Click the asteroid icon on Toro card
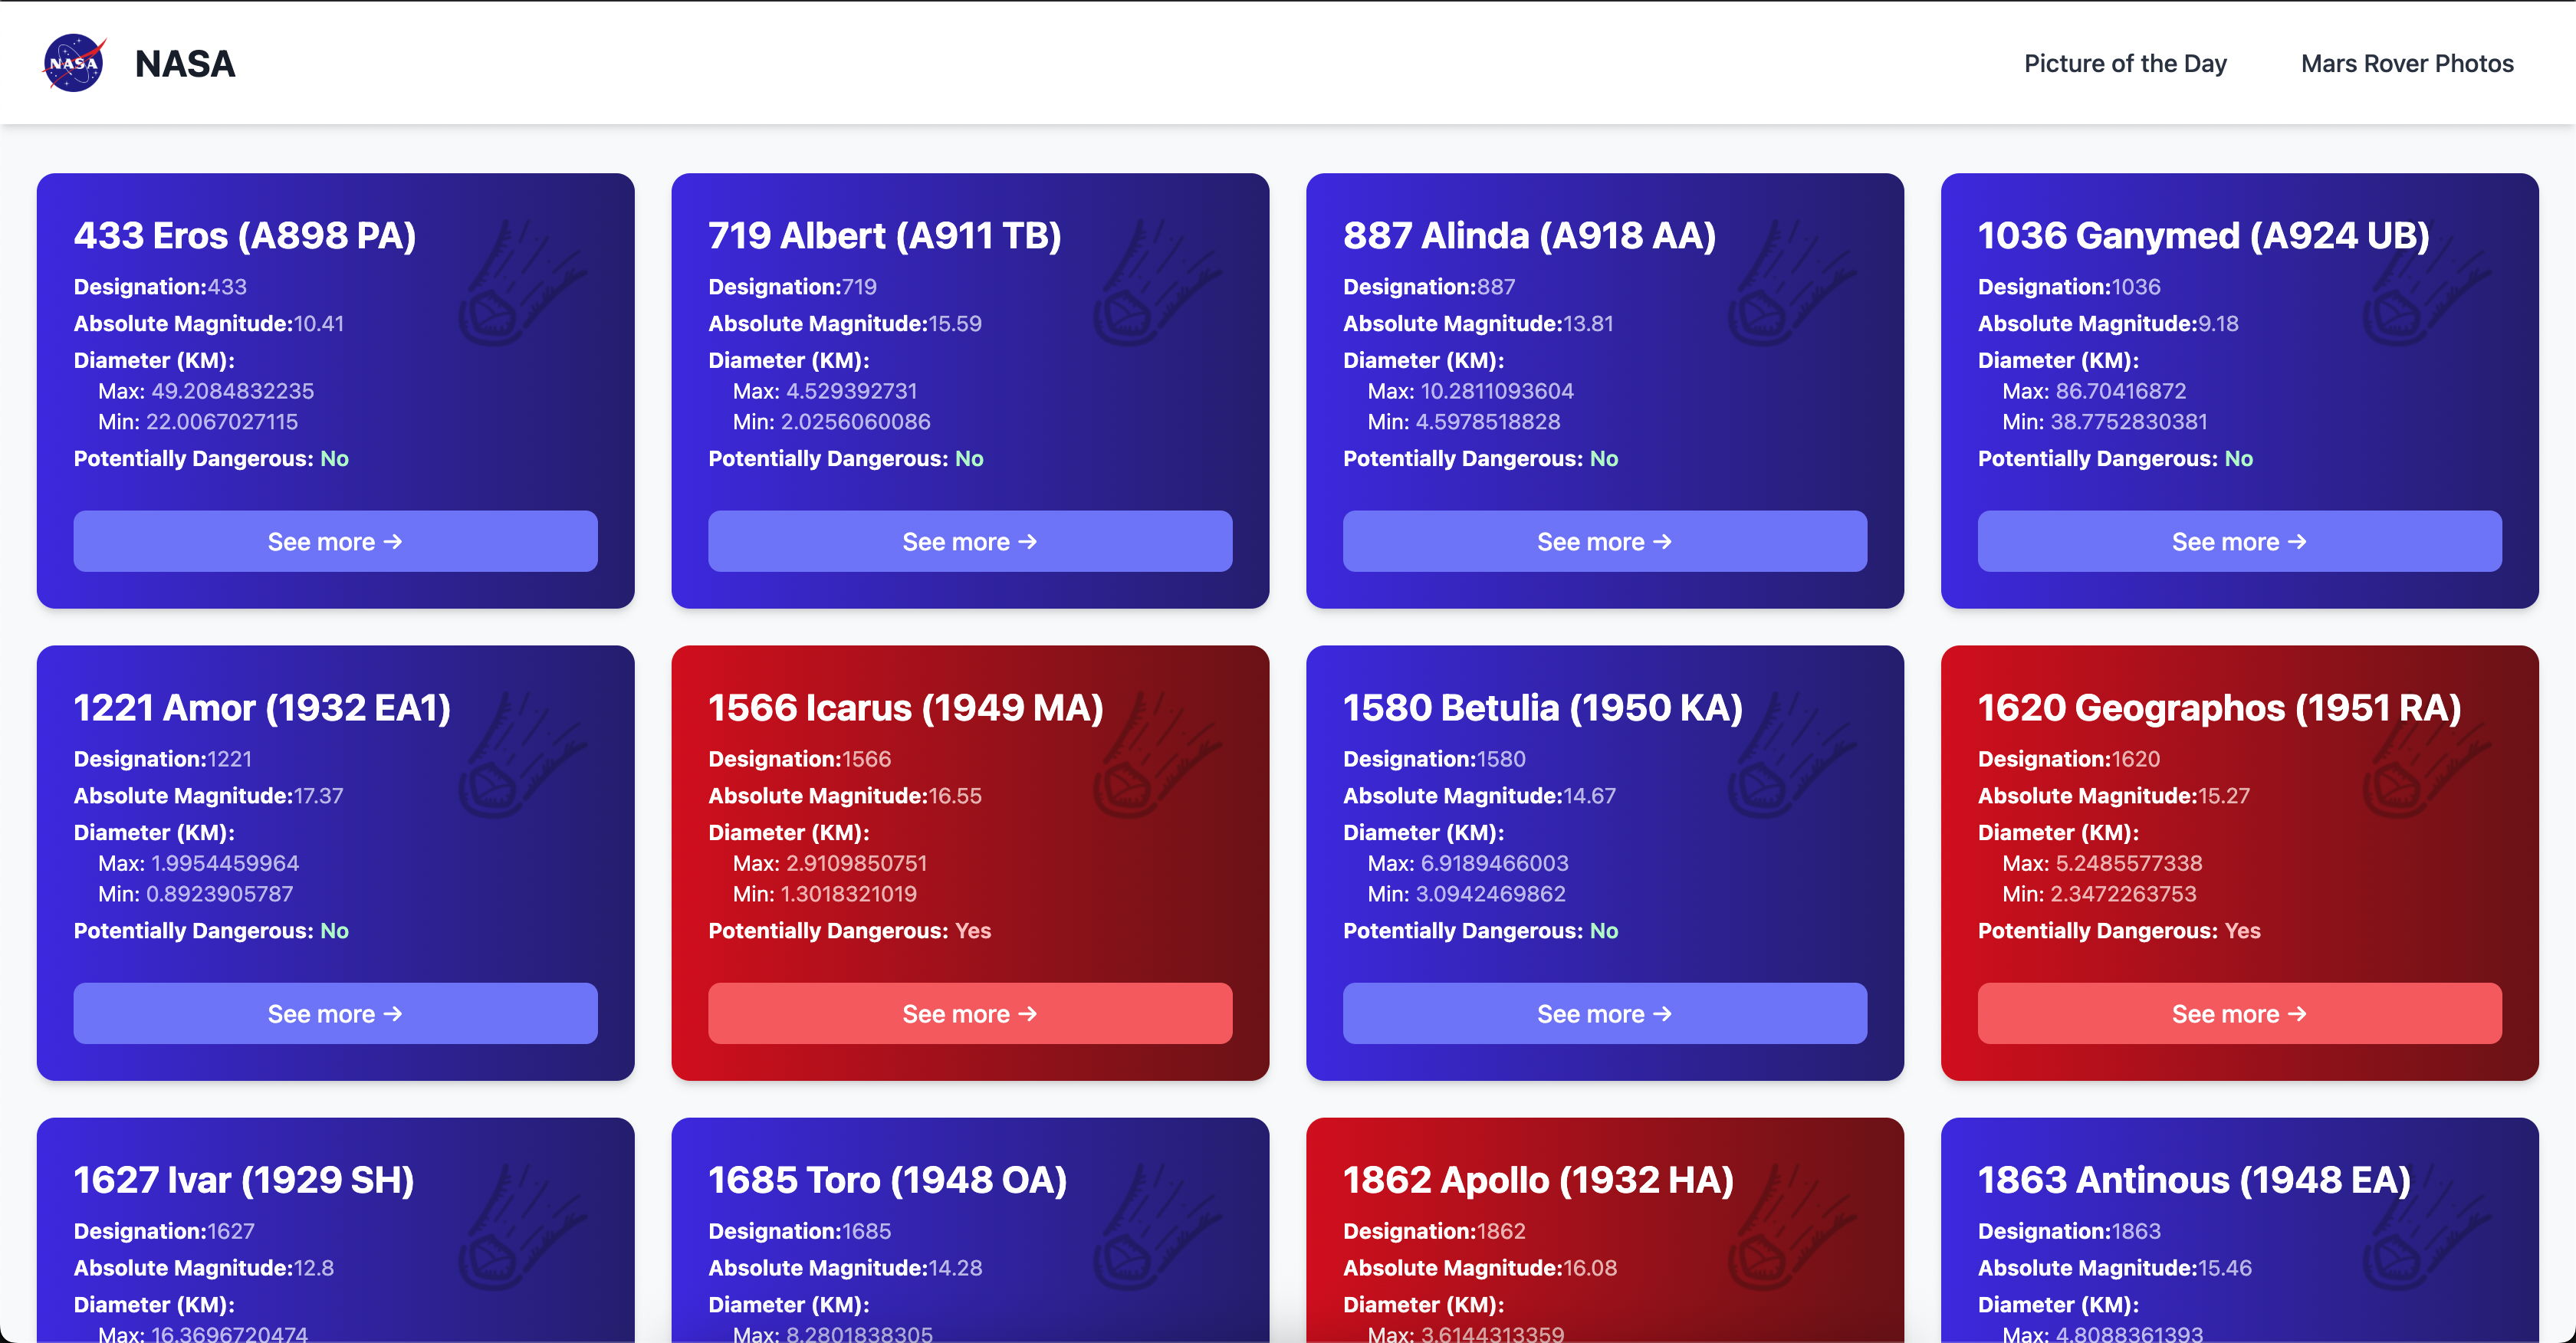The image size is (2576, 1343). point(1158,1227)
